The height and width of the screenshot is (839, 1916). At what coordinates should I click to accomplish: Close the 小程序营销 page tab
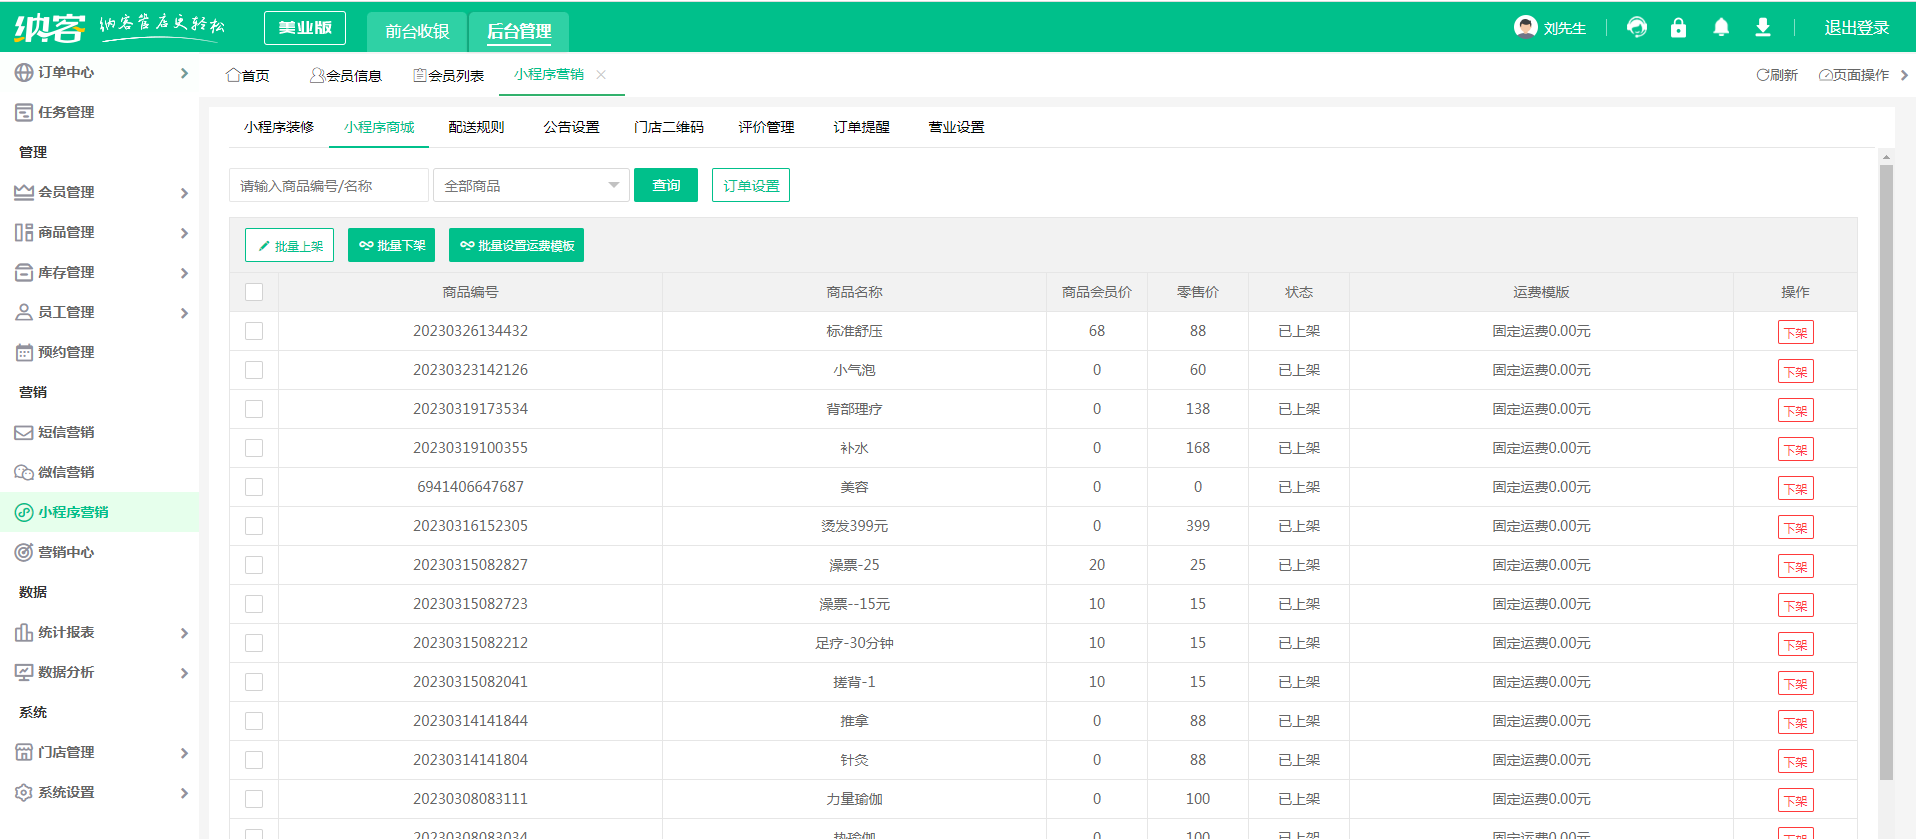coord(601,75)
